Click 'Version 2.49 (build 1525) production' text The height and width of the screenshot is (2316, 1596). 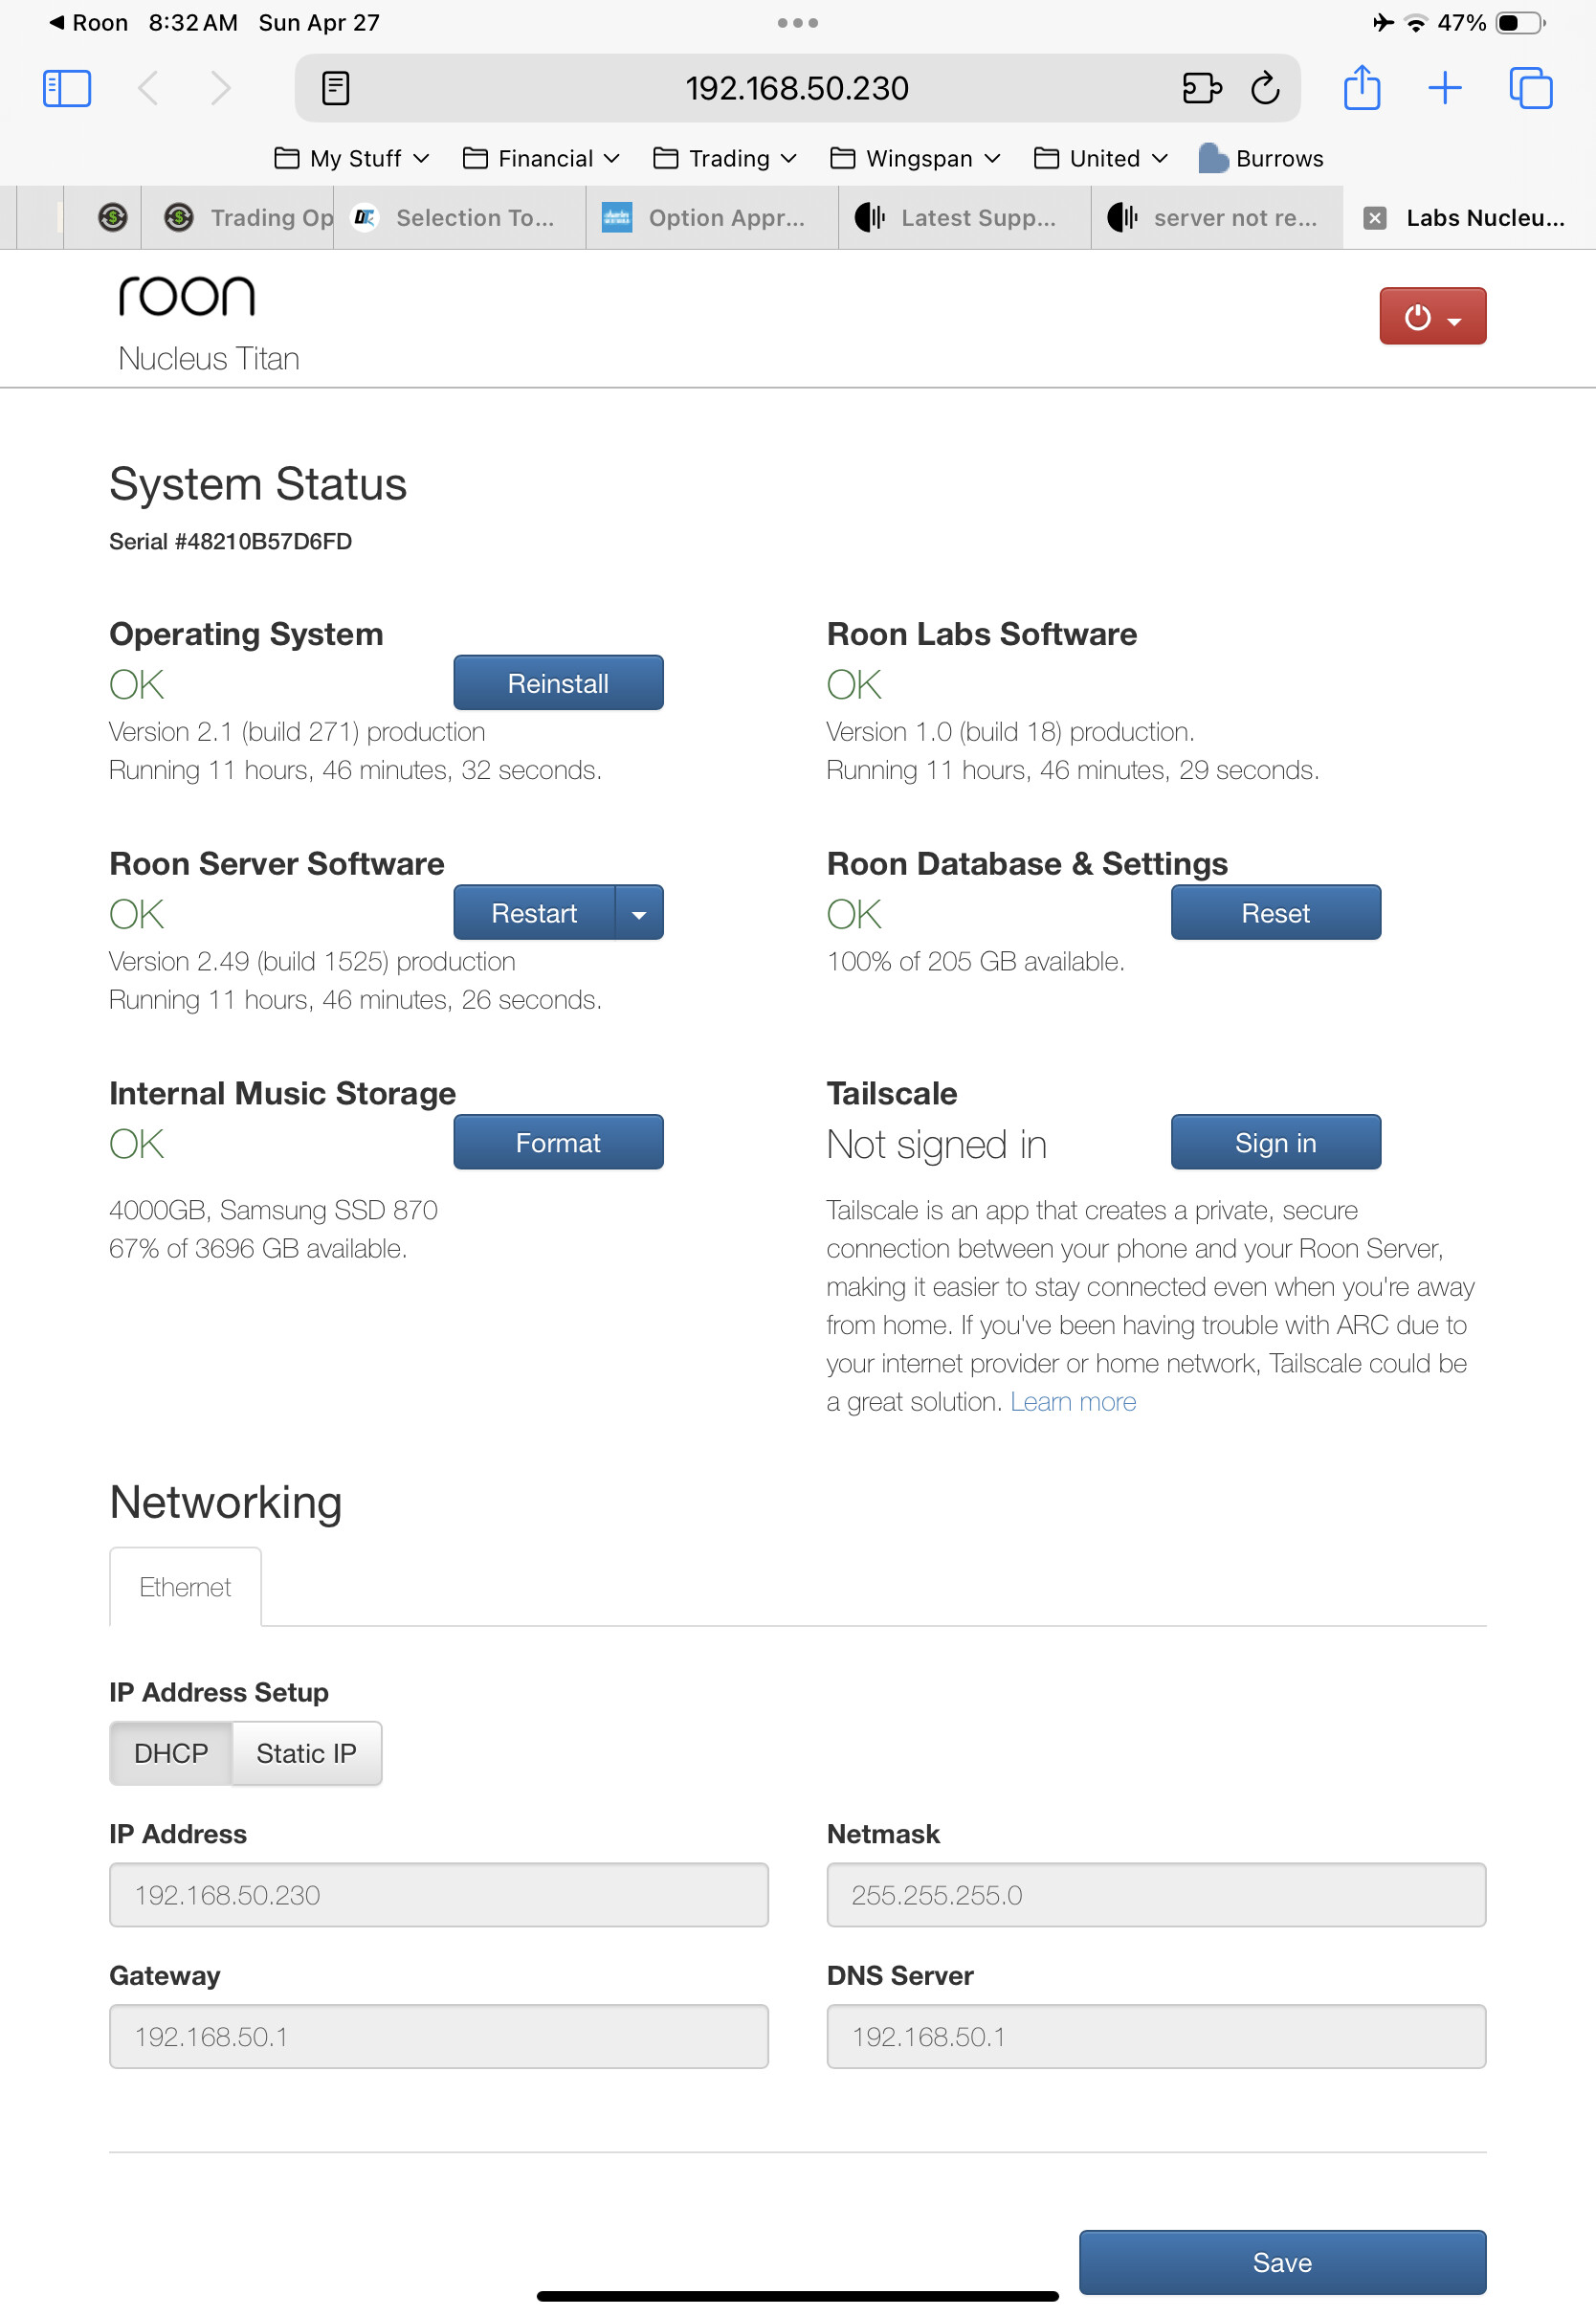pos(312,962)
